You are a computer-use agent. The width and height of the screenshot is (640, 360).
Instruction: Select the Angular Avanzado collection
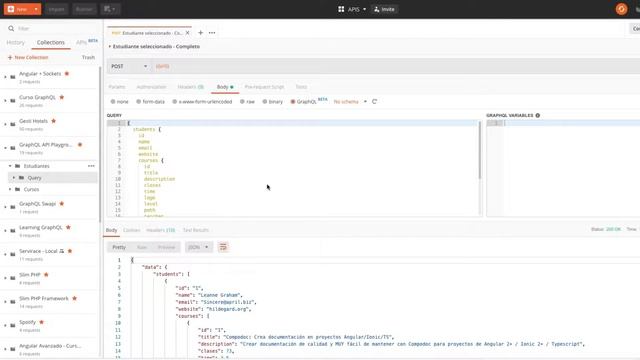[x=50, y=349]
